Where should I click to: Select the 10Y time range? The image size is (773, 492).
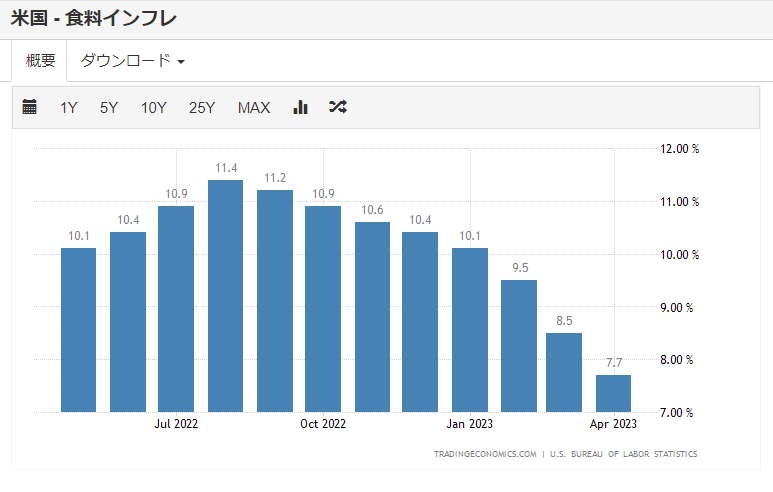pos(153,108)
